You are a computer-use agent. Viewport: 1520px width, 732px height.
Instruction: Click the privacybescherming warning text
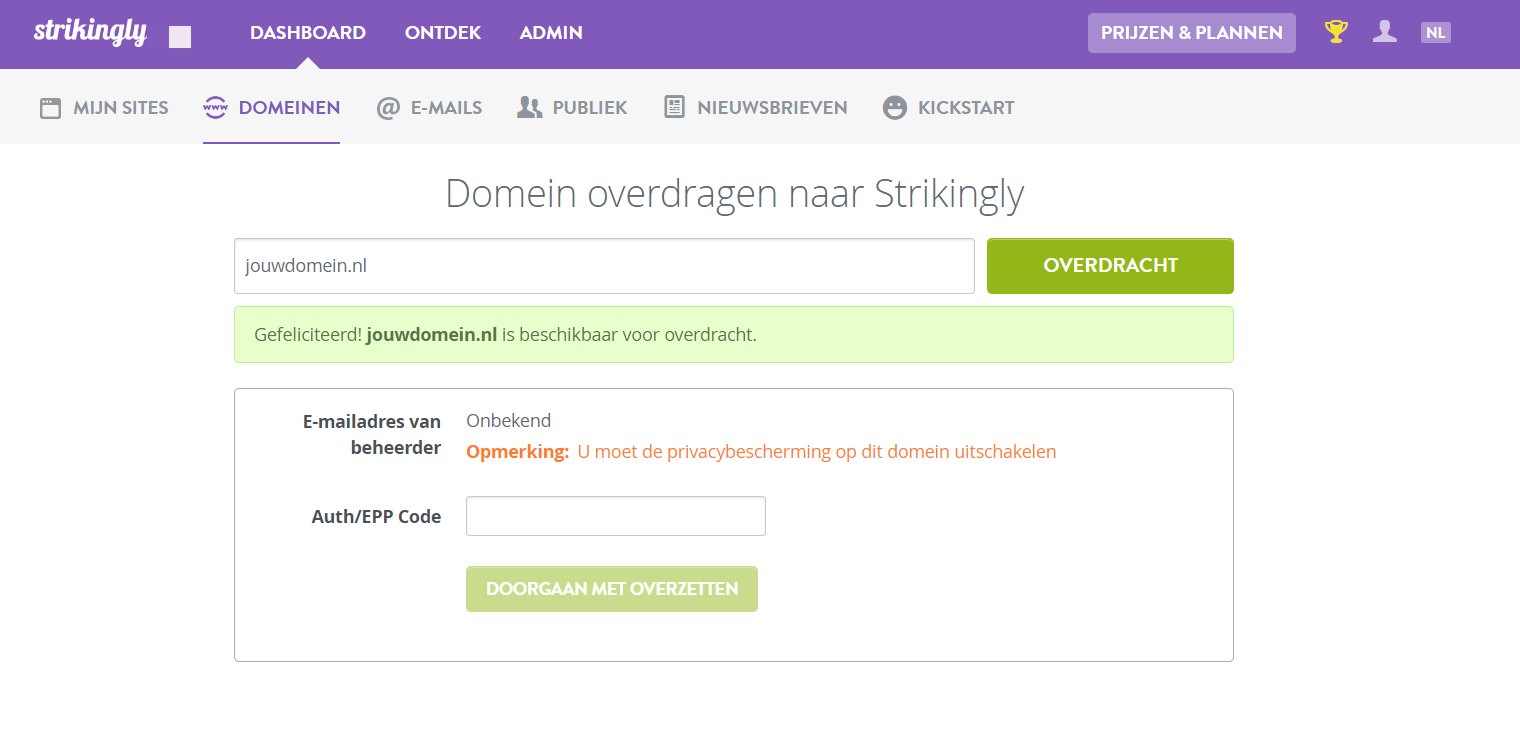tap(817, 452)
